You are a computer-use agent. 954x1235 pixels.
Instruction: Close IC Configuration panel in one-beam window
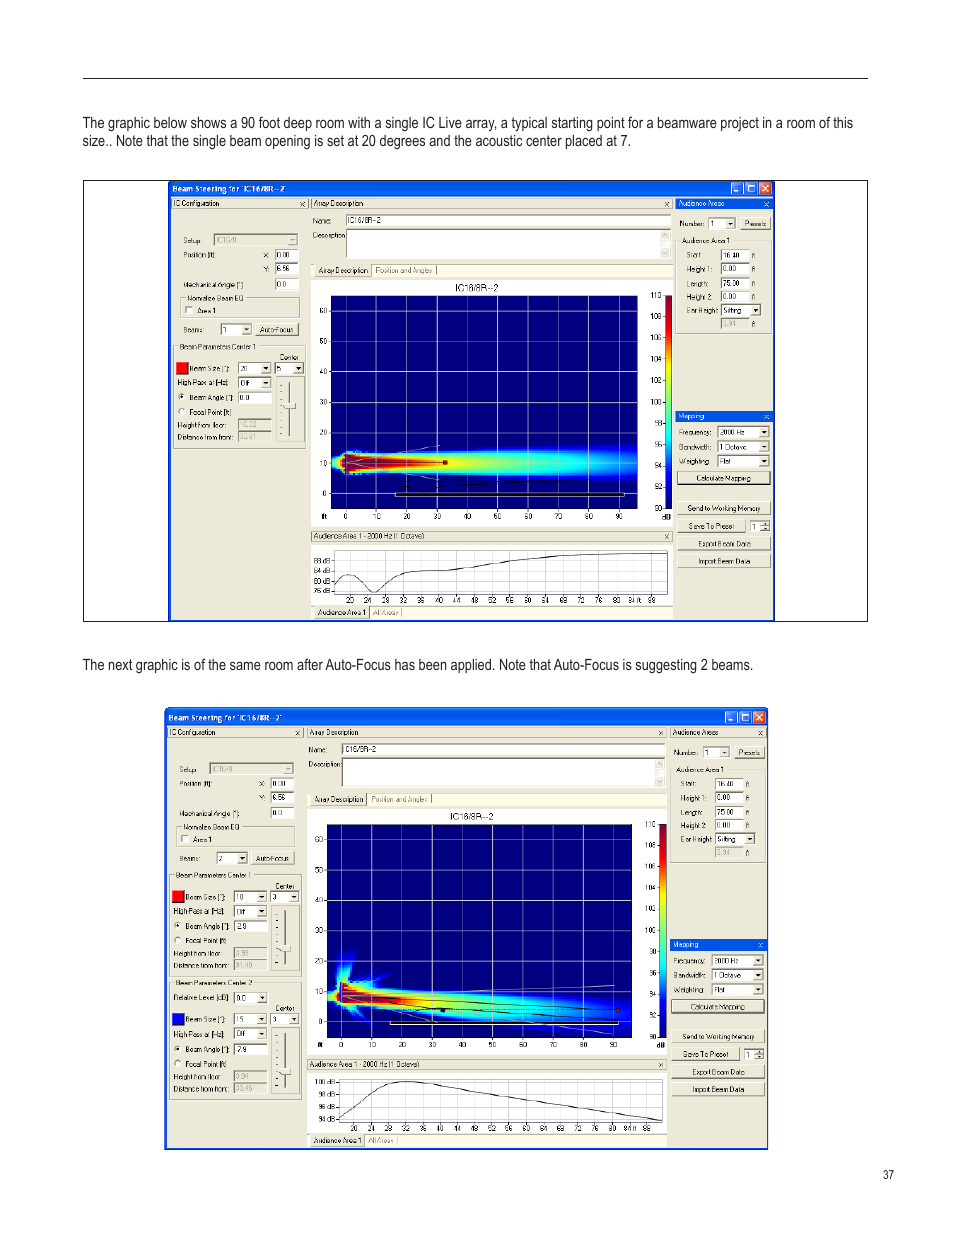[x=303, y=204]
